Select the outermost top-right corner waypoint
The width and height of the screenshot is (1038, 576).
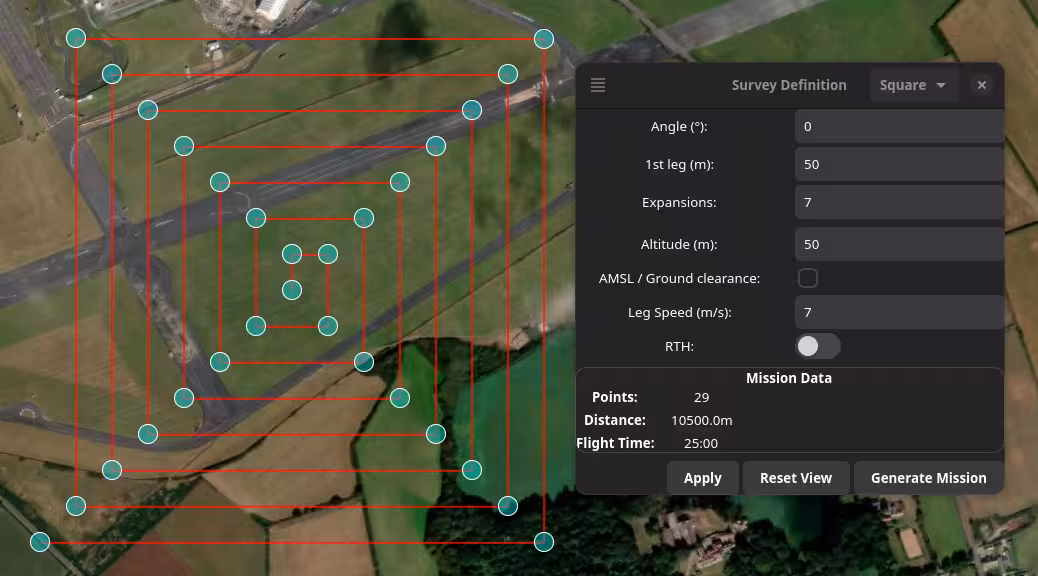point(544,39)
